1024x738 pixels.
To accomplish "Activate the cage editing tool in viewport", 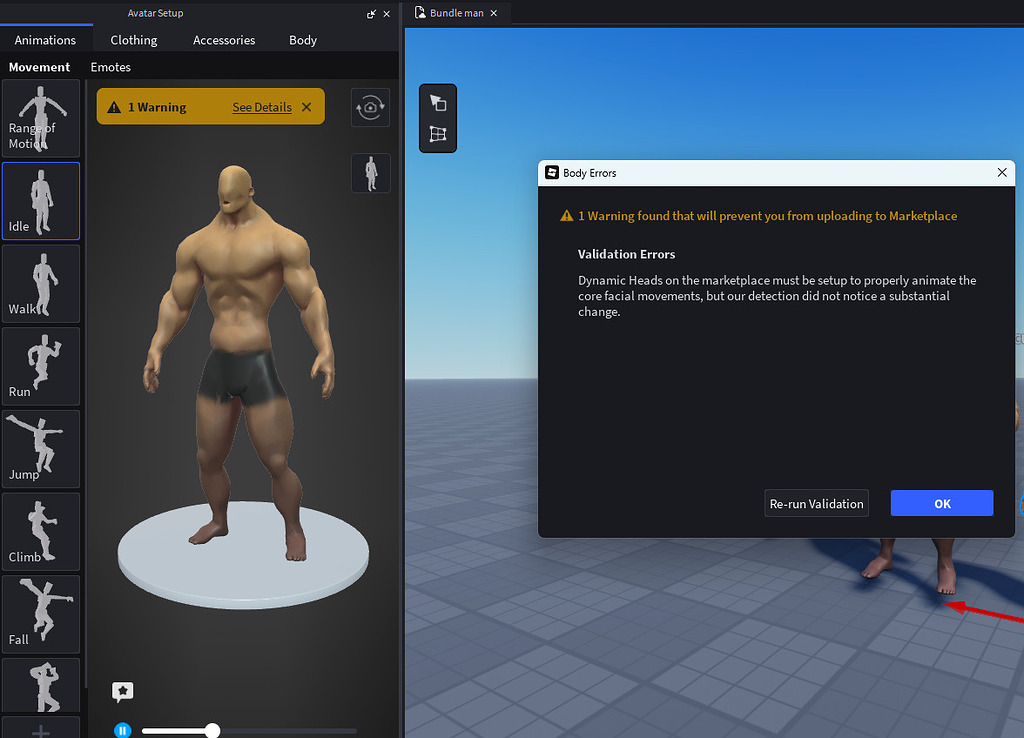I will [438, 134].
